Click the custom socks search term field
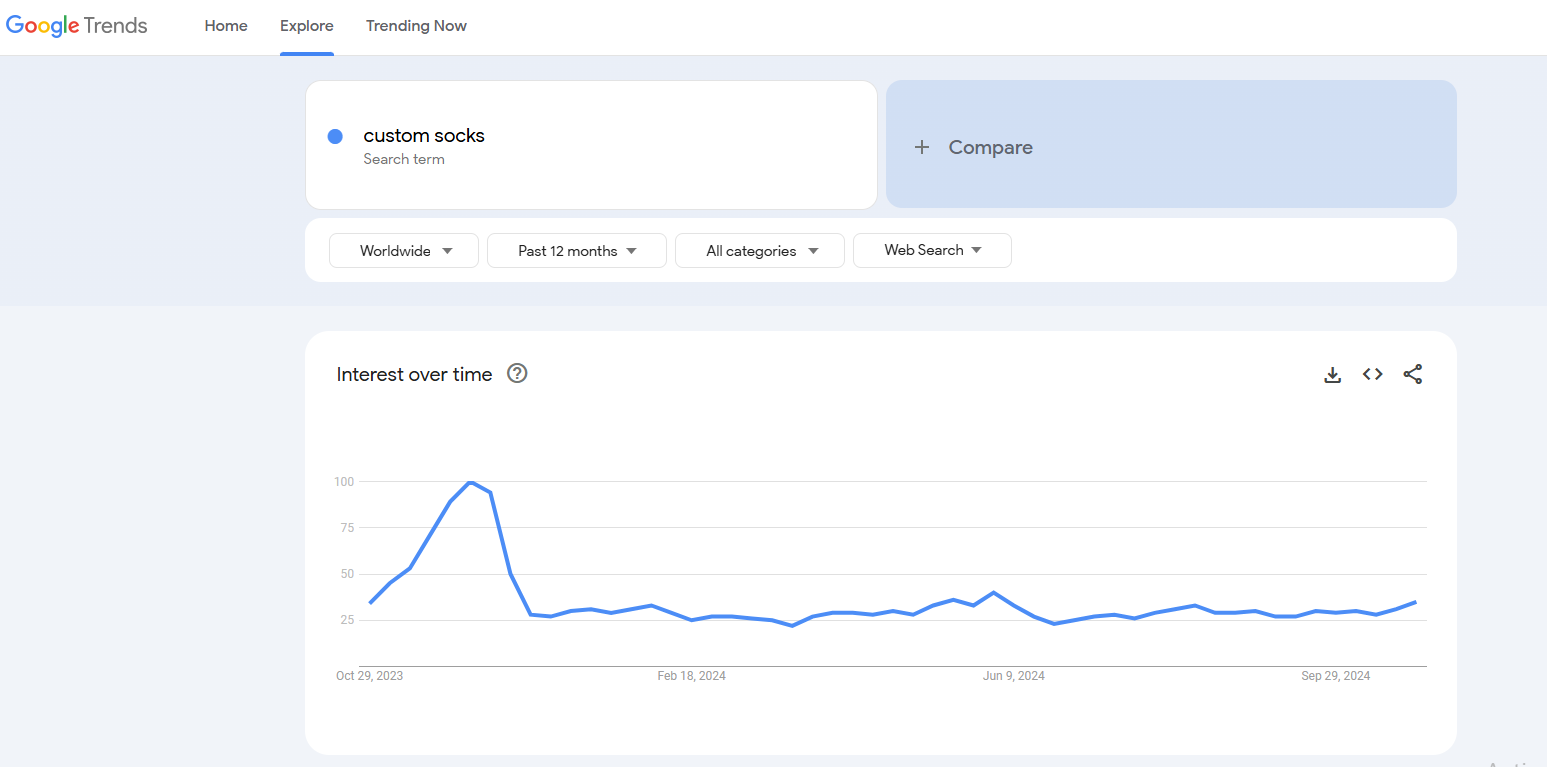This screenshot has width=1547, height=767. 591,145
